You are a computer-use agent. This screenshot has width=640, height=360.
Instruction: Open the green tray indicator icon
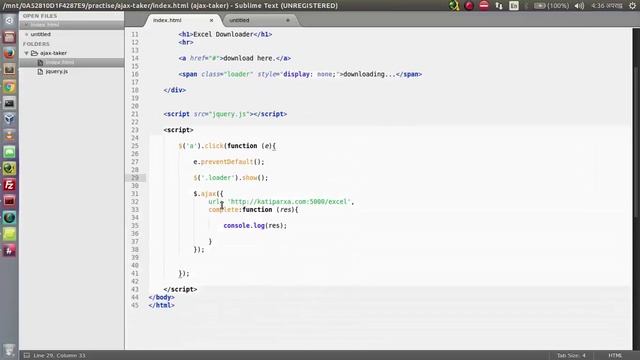[454, 6]
